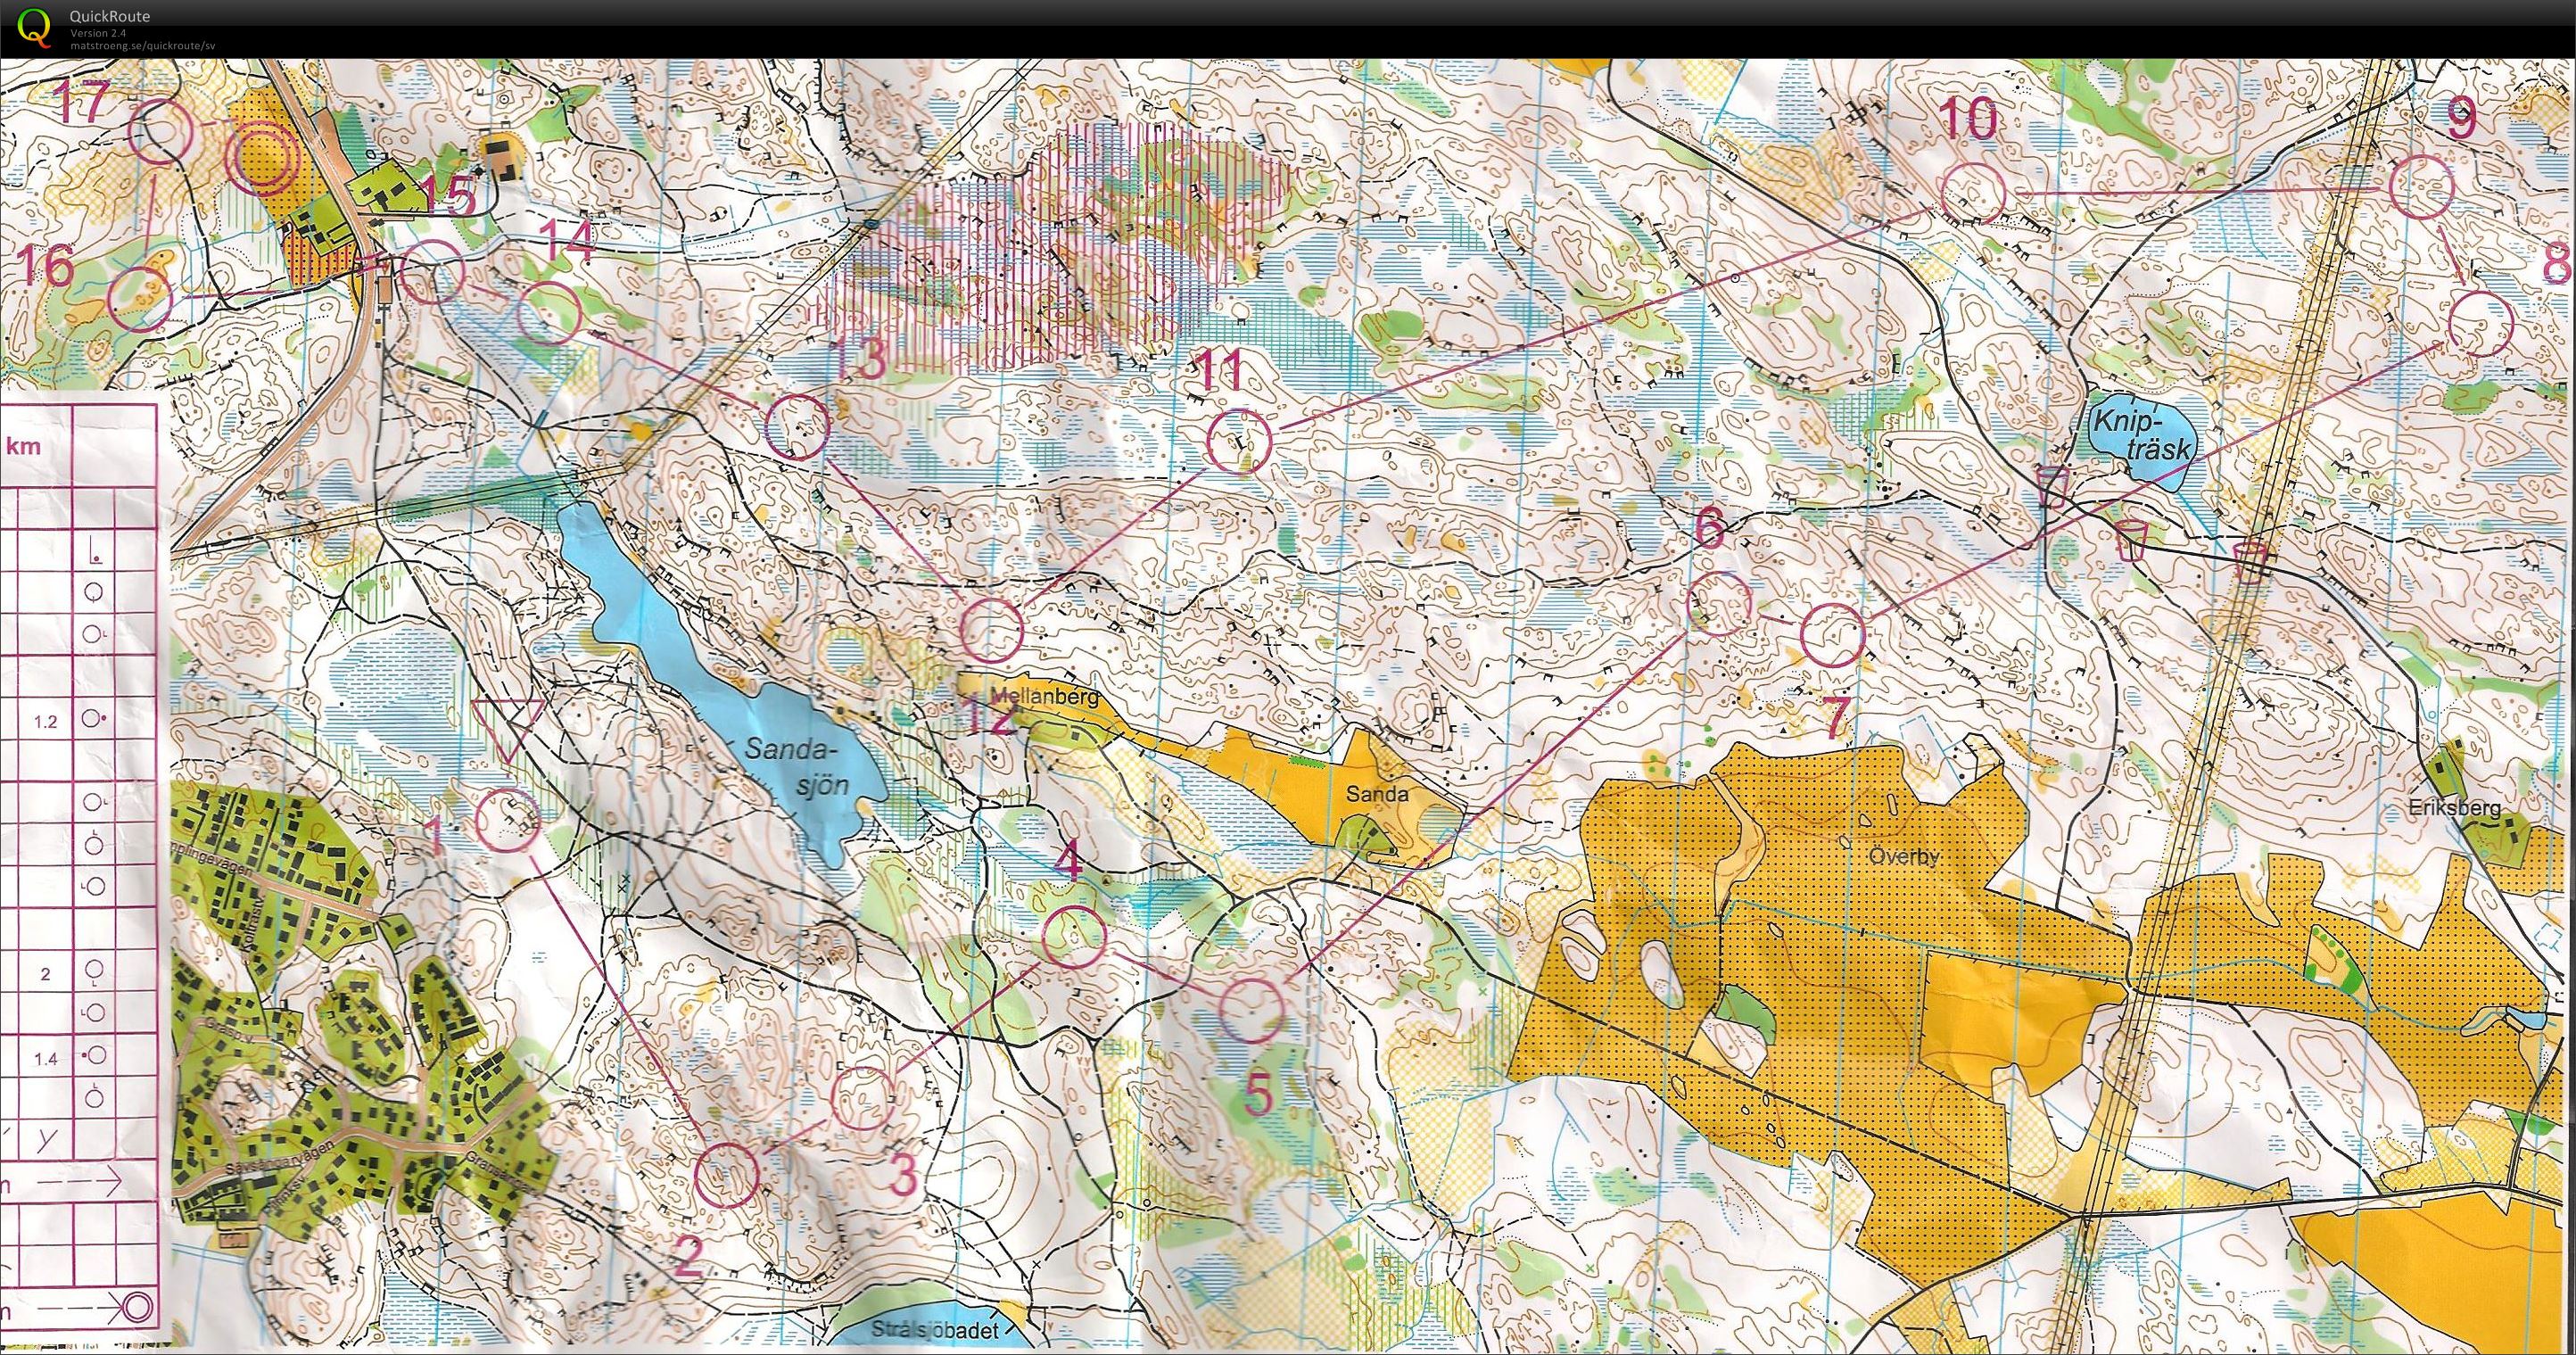Screen dimensions: 2576x1355
Task: Click control circle 15
Action: 433,272
